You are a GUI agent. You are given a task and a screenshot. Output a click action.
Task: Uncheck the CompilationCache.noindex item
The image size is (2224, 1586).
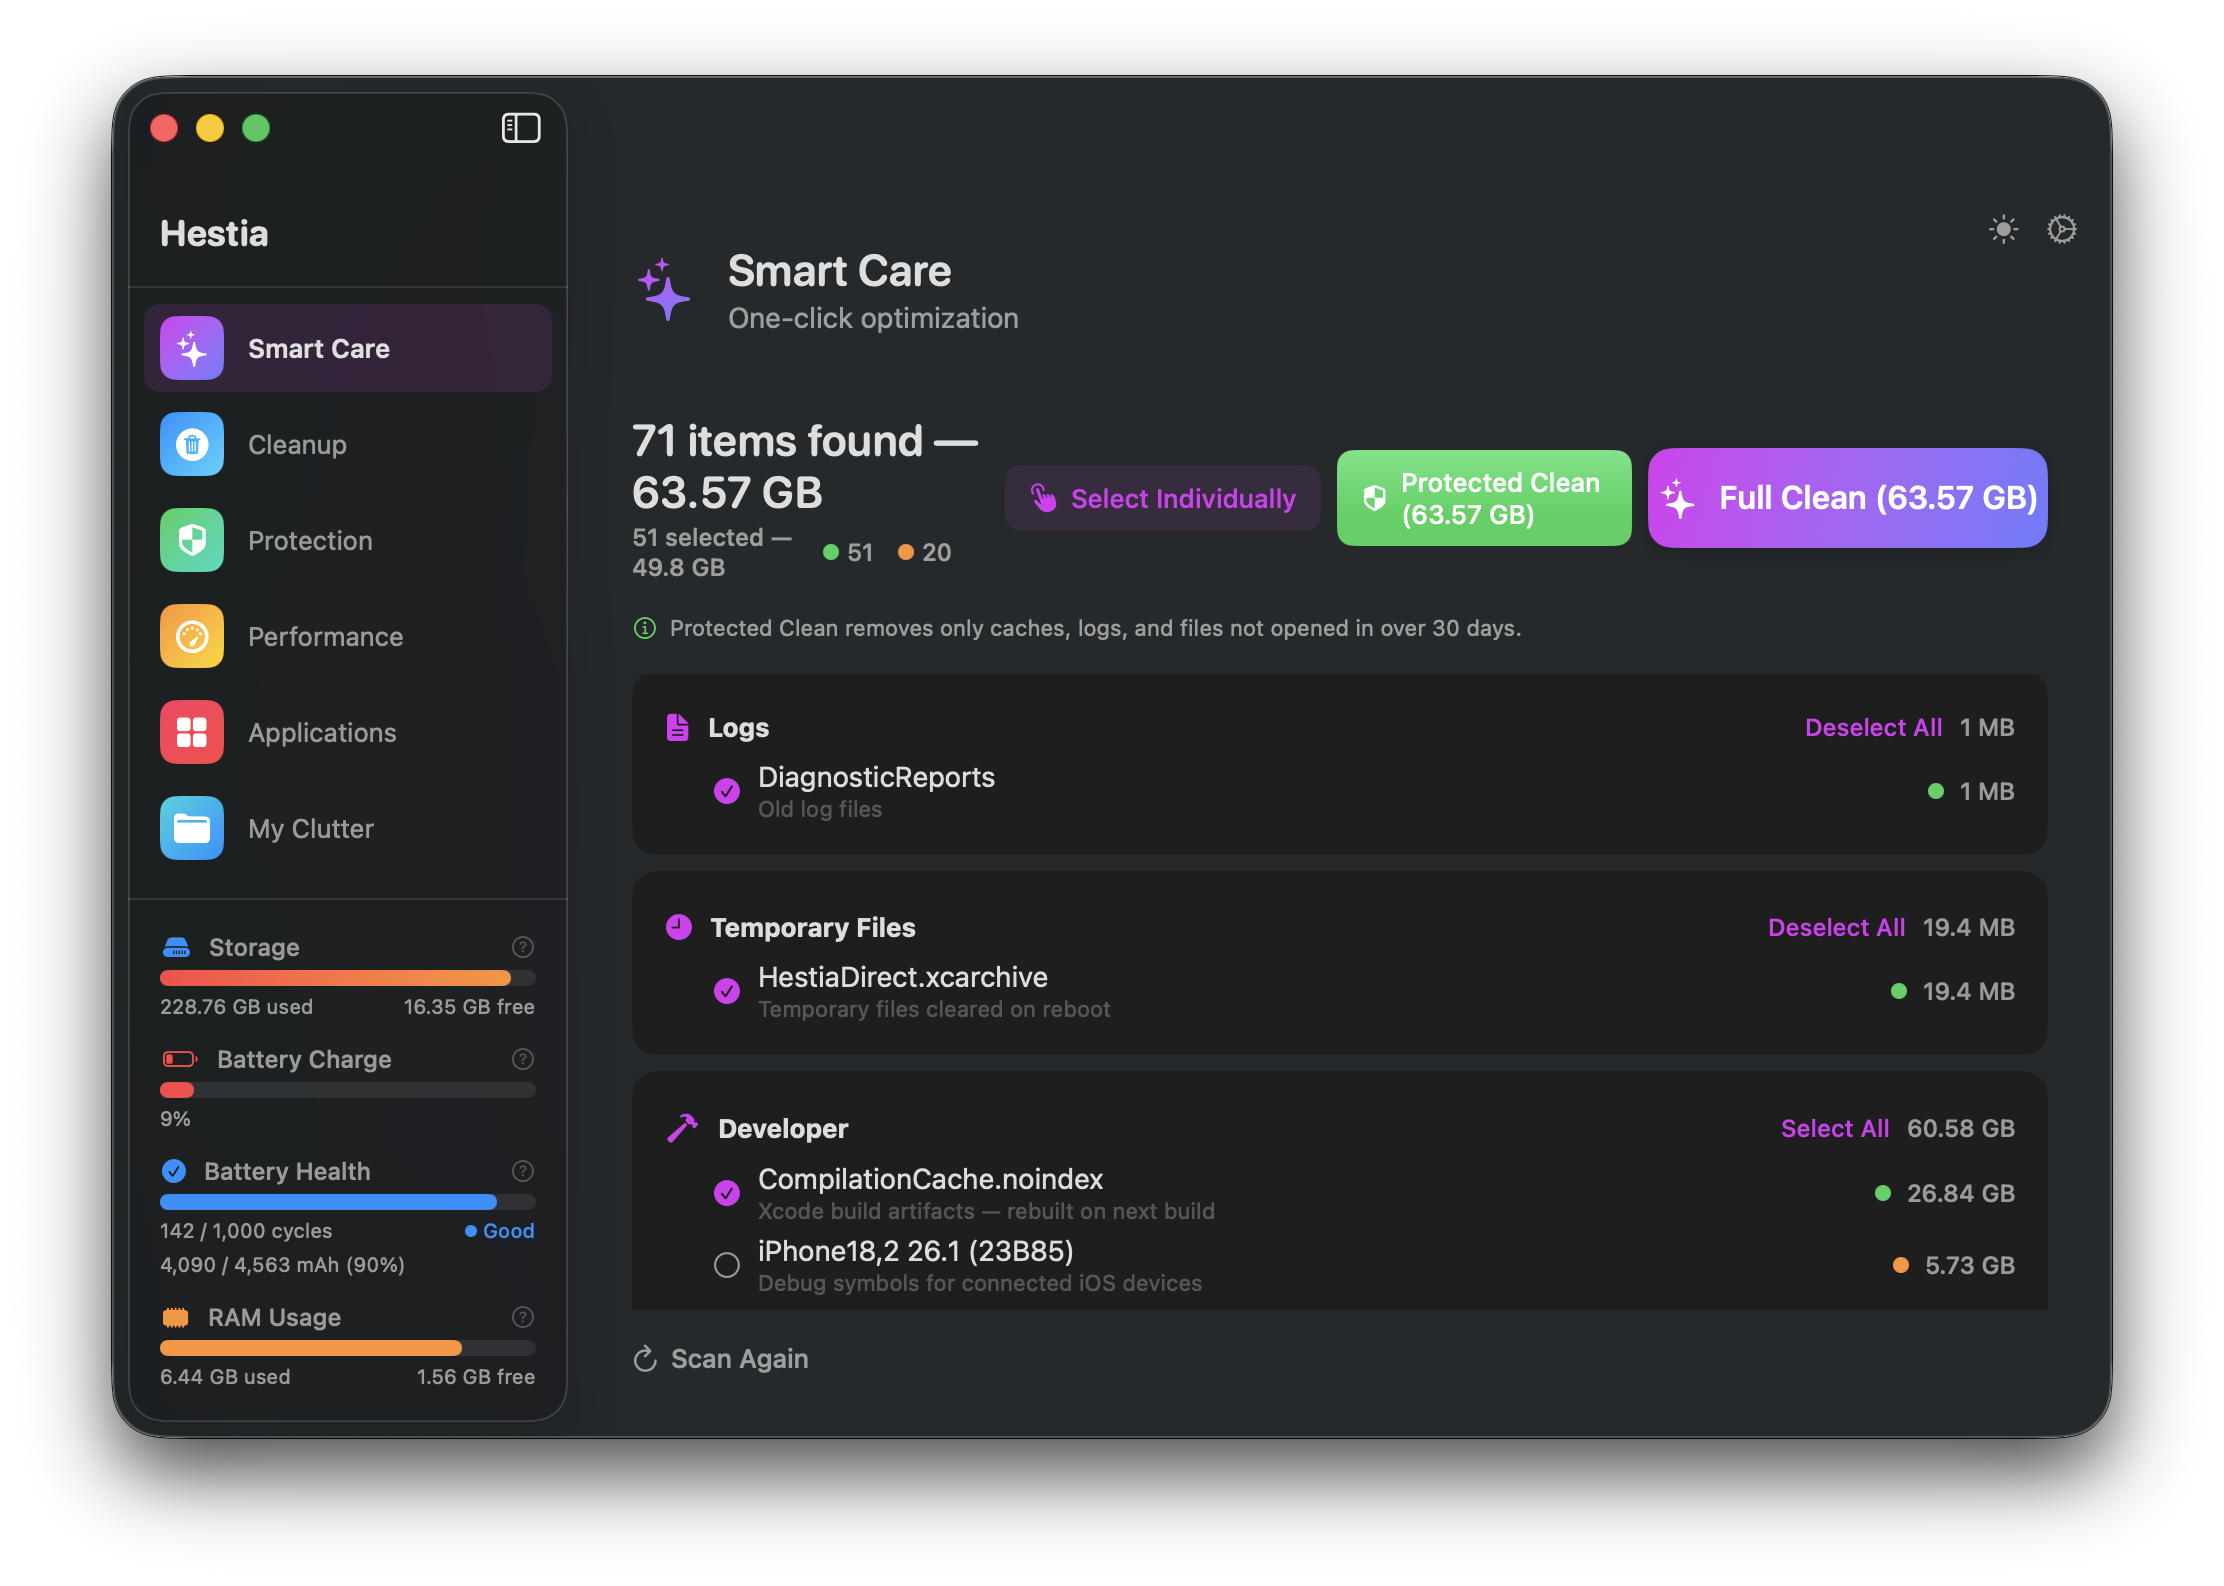727,1193
